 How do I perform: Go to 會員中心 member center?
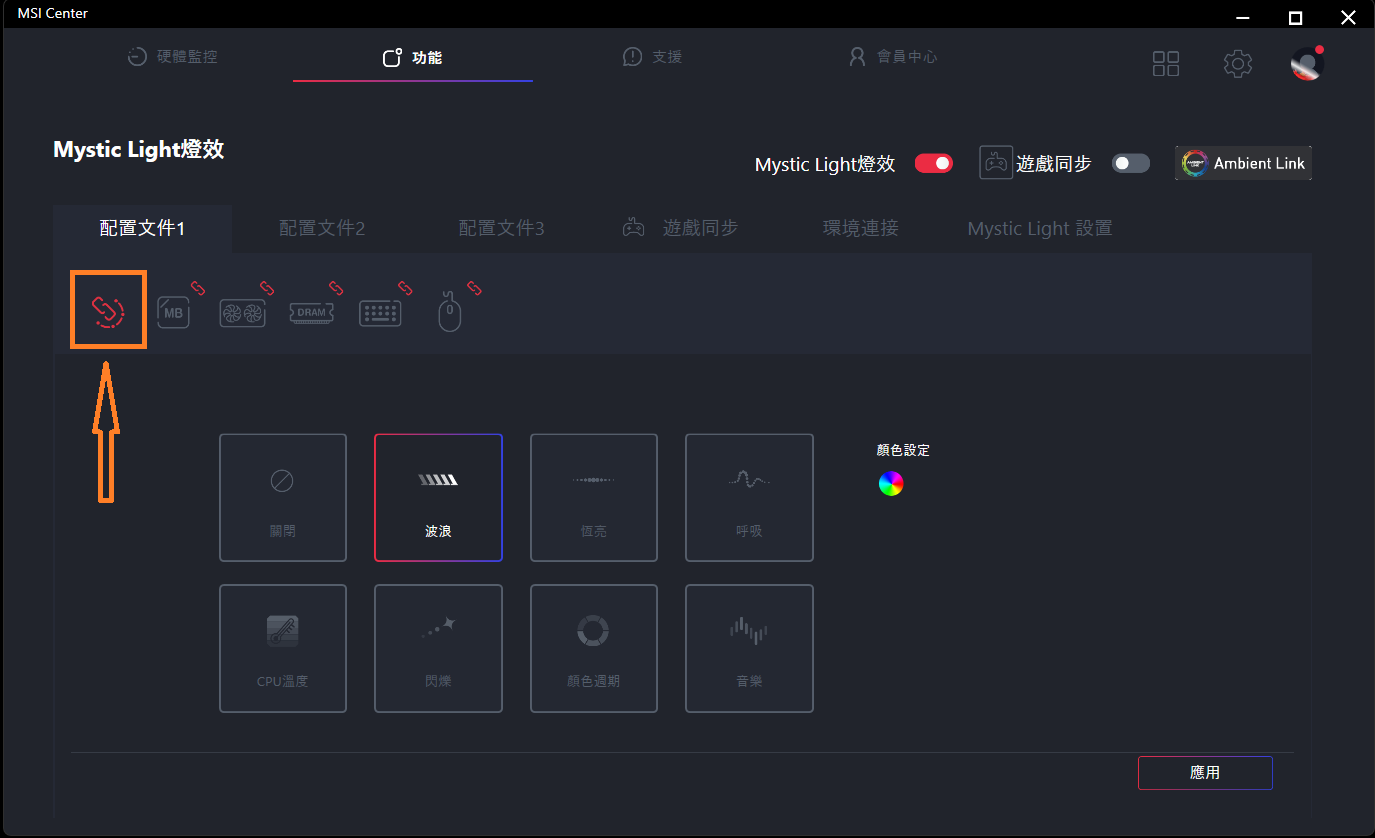tap(892, 57)
